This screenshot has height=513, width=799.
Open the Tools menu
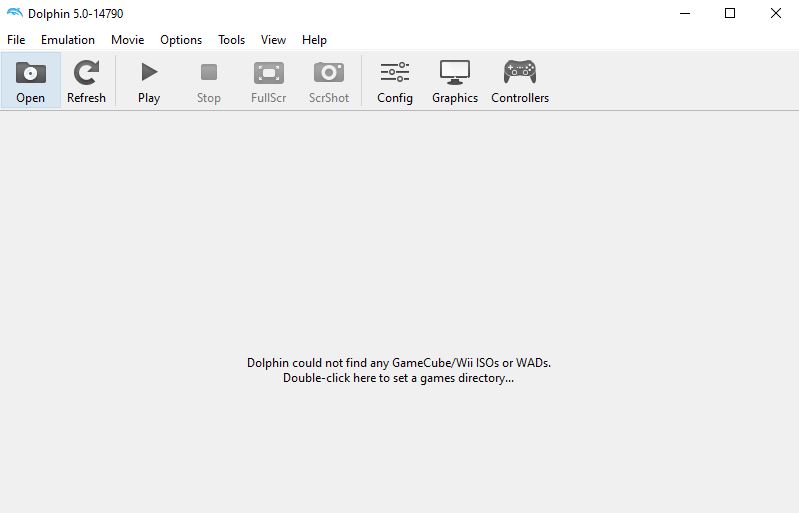(231, 40)
